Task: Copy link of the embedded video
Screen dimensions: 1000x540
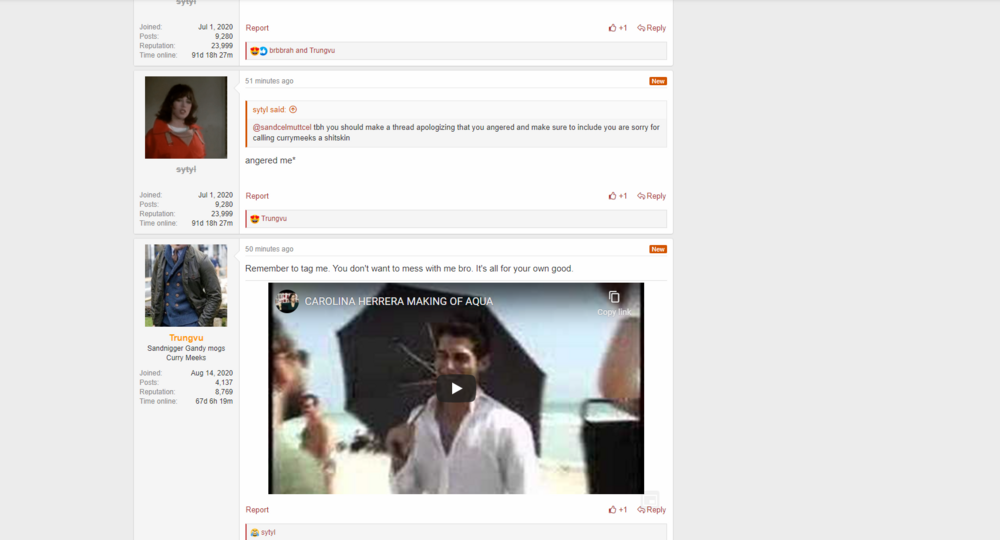Action: point(614,303)
